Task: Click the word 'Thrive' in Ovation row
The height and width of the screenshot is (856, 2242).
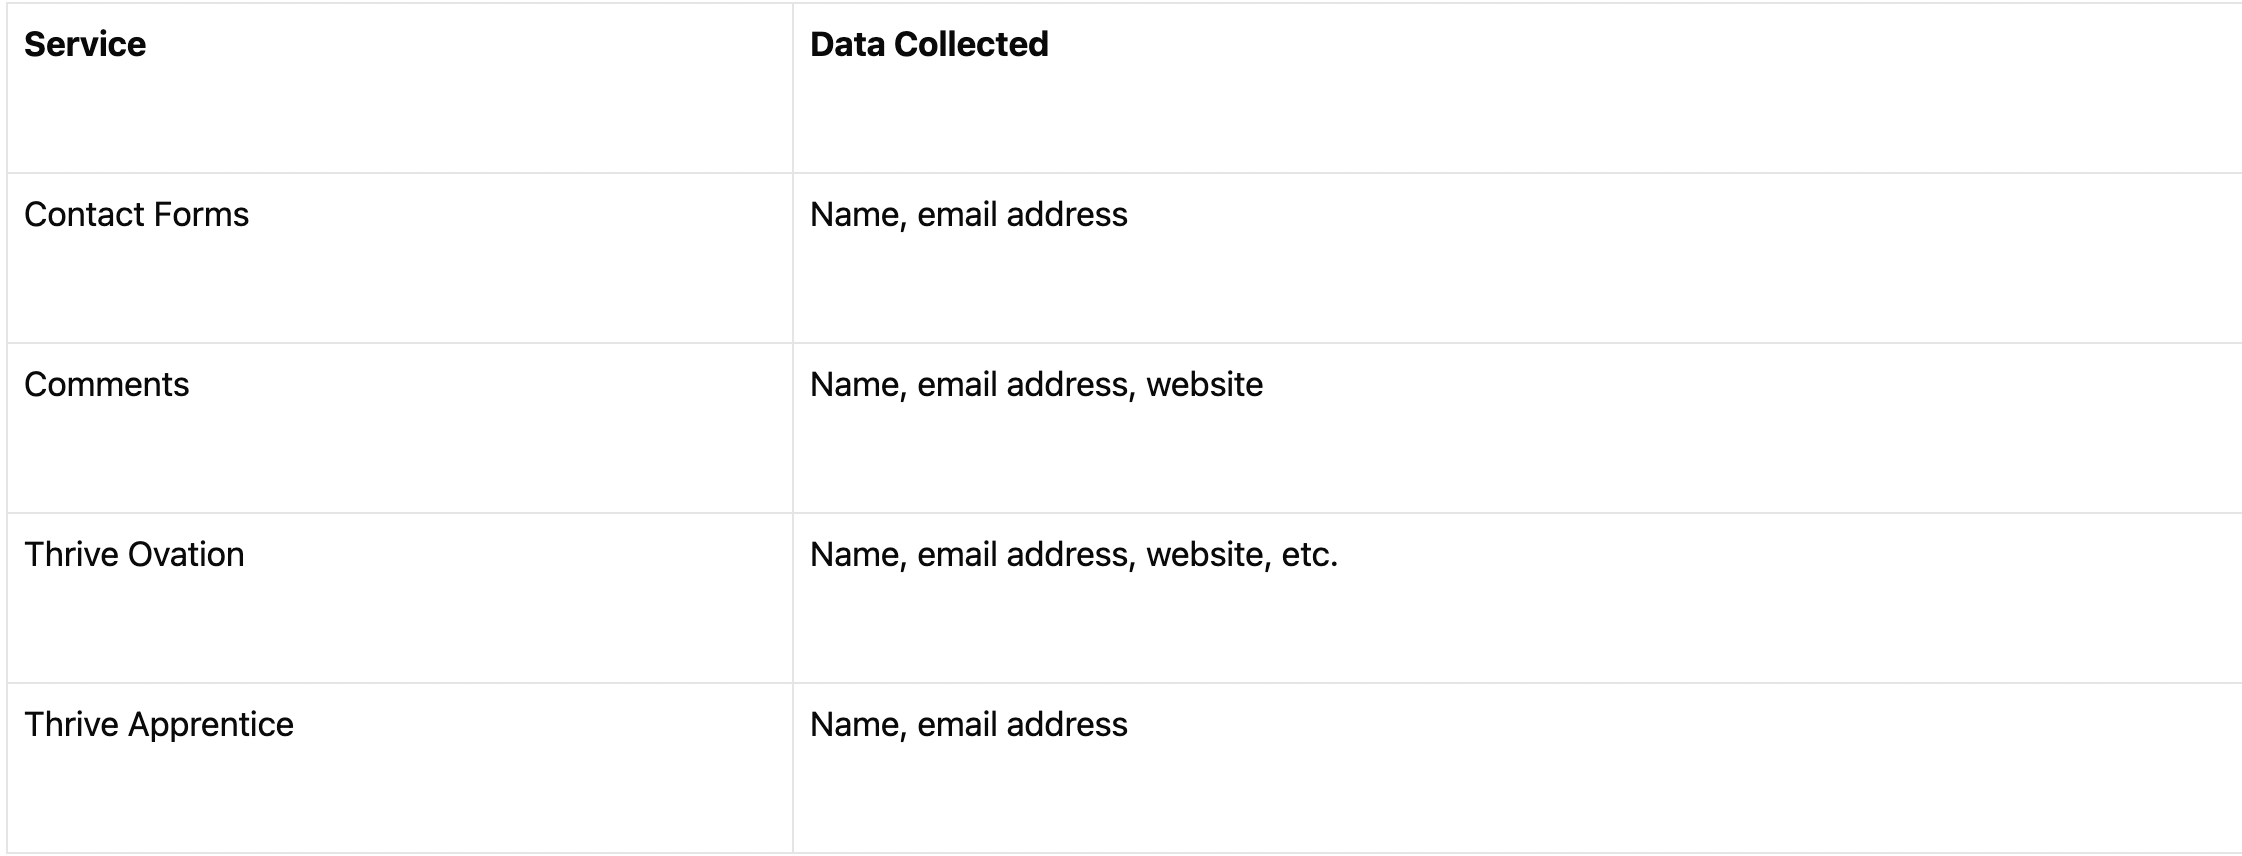Action: click(x=71, y=554)
